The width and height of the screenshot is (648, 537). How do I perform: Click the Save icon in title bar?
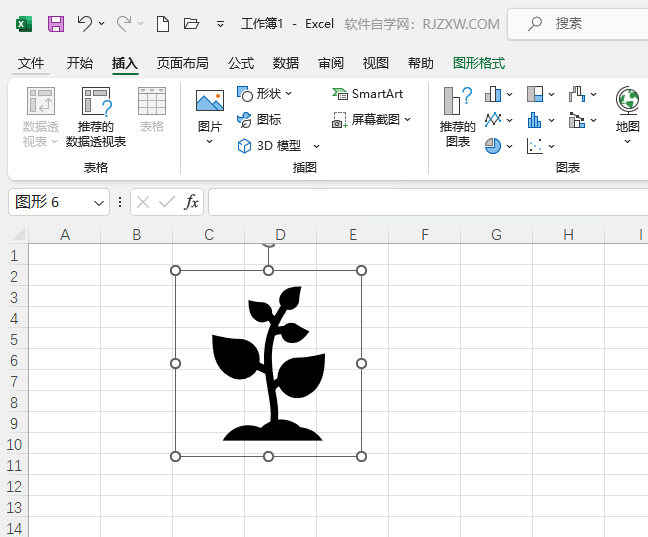(56, 23)
